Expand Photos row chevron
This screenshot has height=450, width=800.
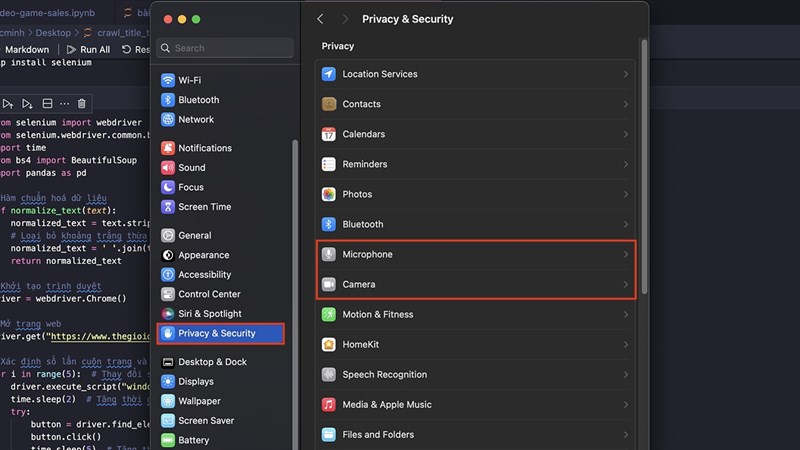pos(626,194)
